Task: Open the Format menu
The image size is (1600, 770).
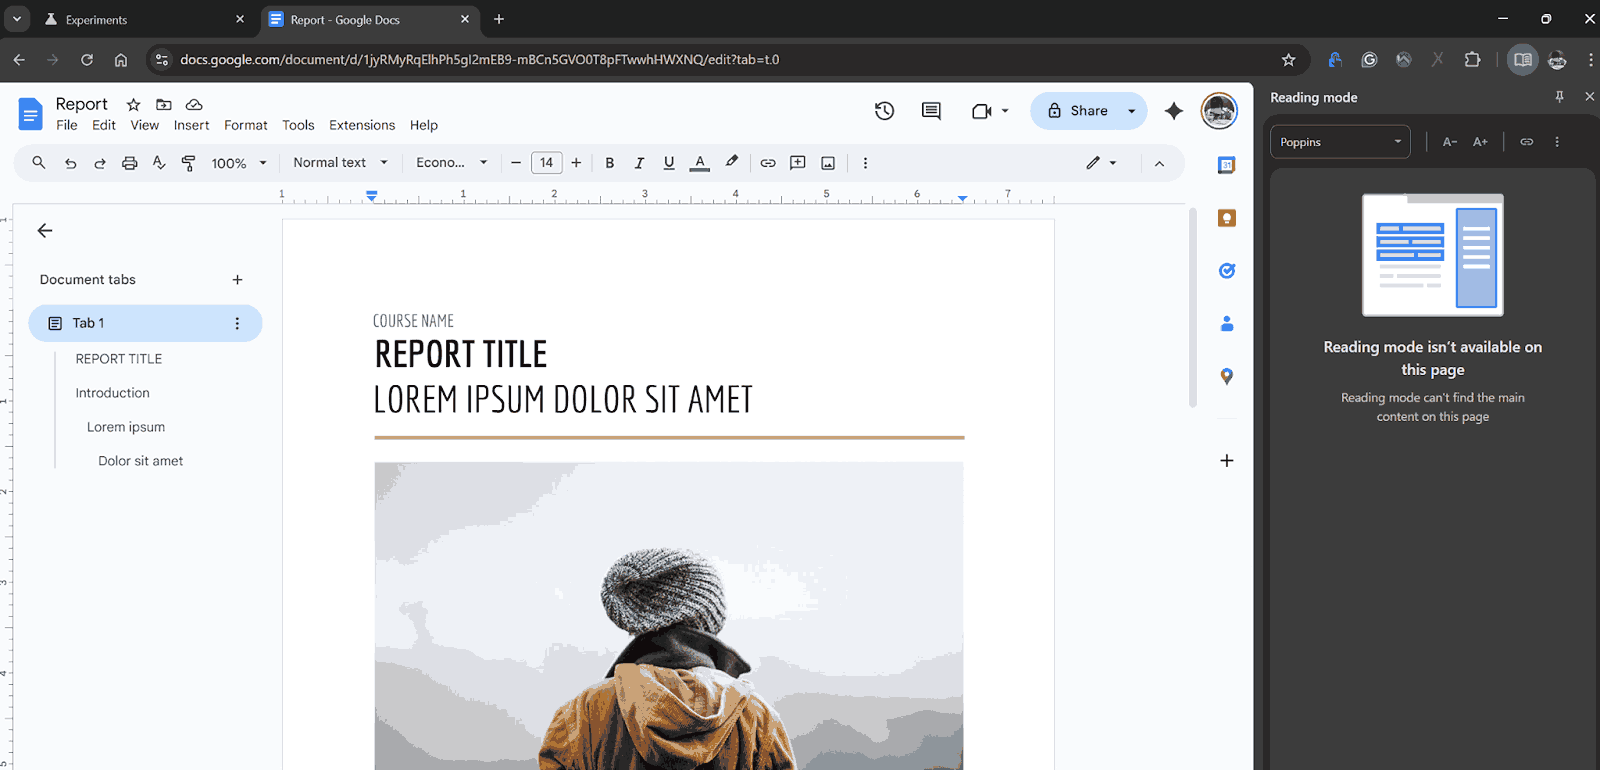Action: pos(245,125)
